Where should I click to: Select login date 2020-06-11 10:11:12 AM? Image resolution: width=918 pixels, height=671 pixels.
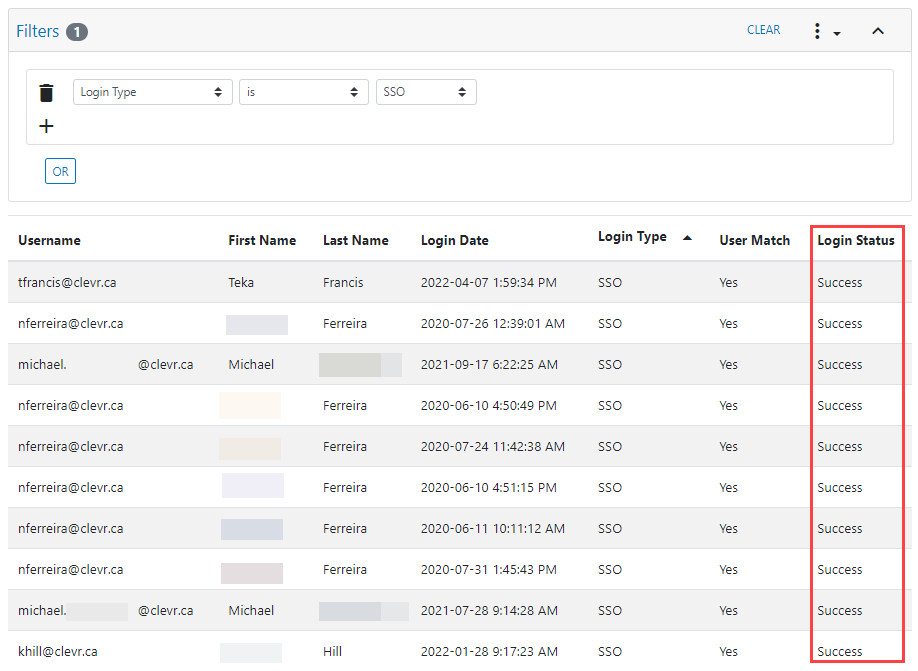pyautogui.click(x=492, y=528)
